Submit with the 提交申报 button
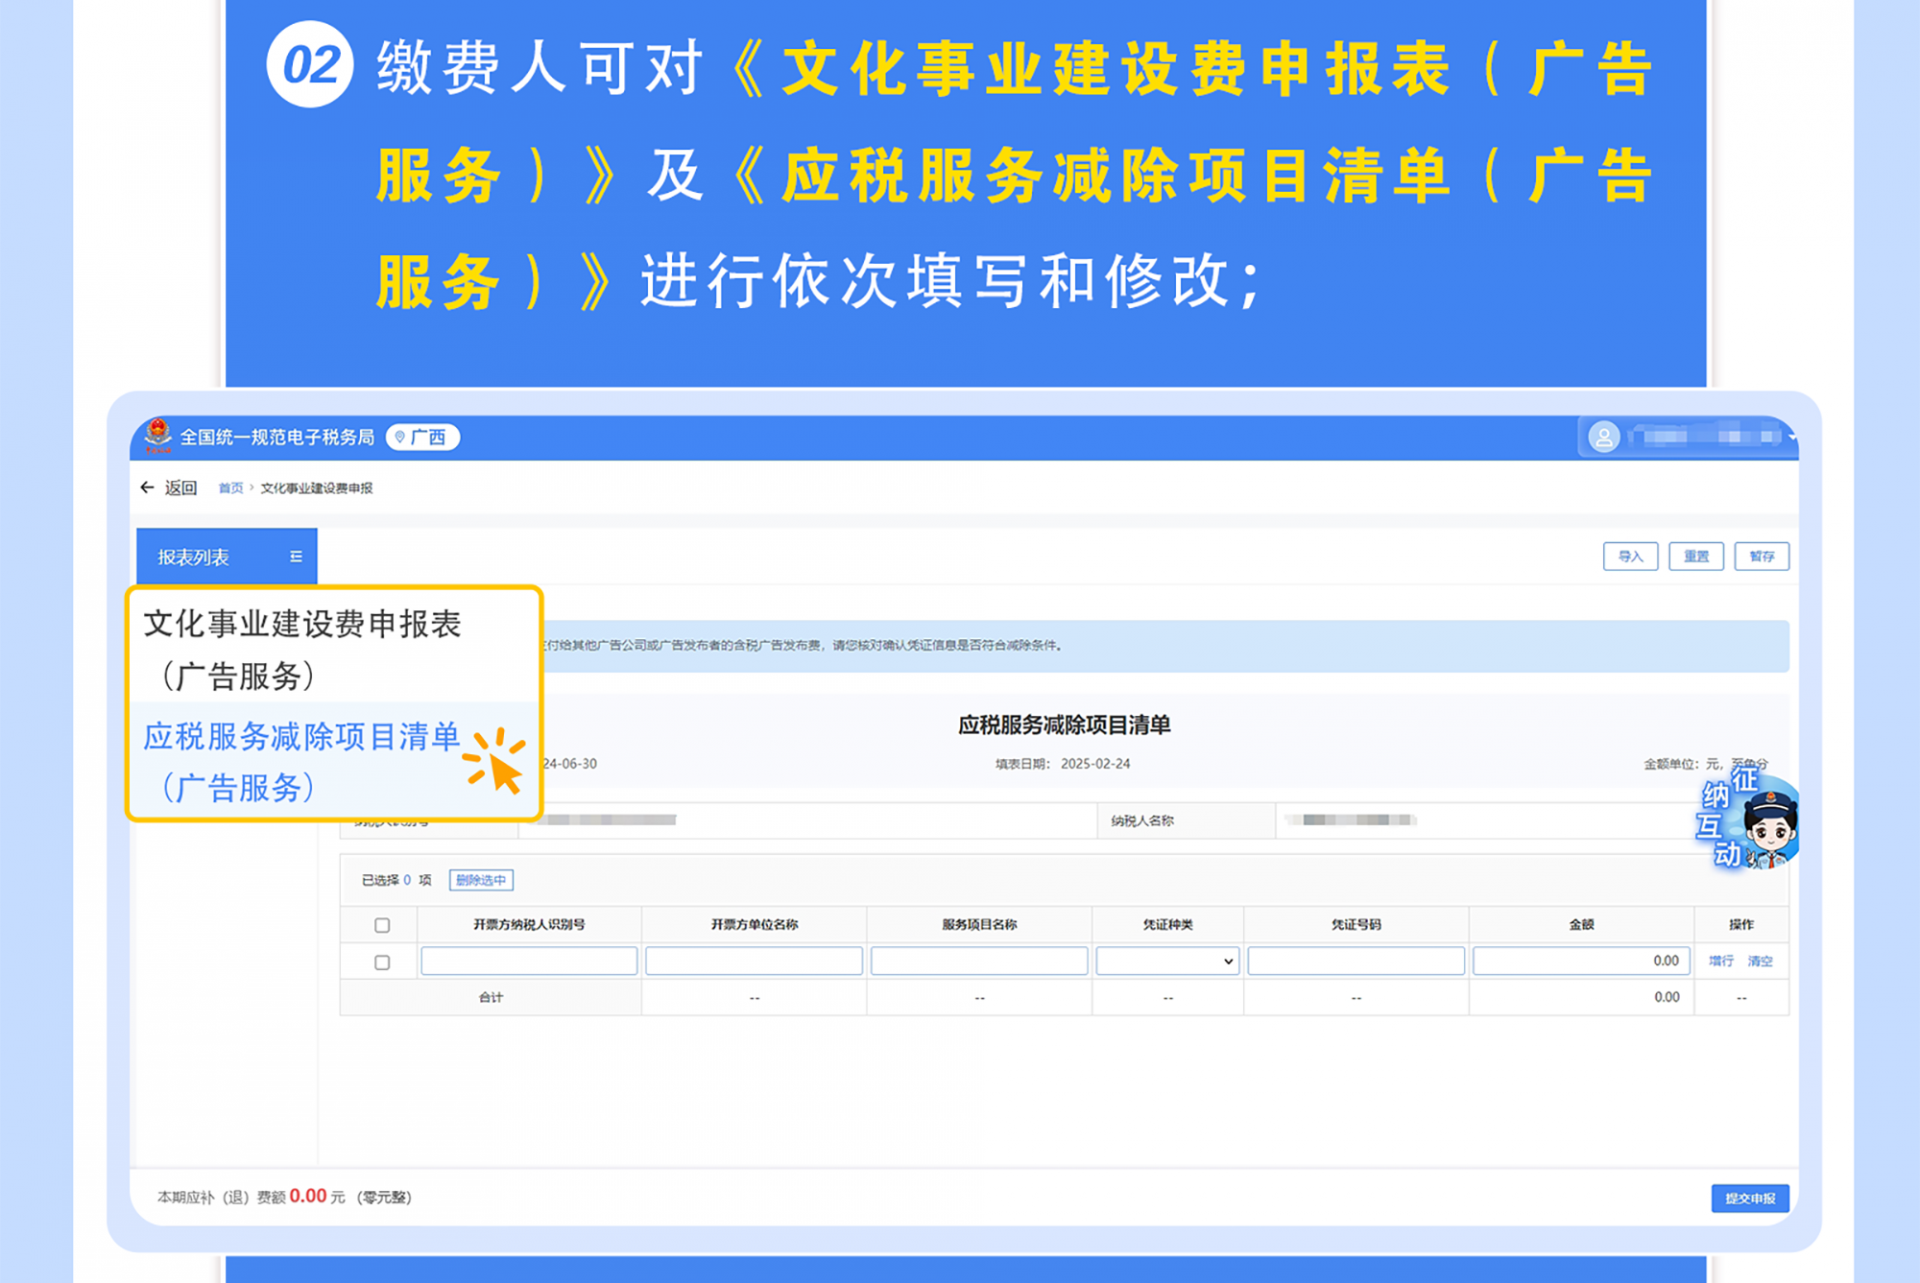Image resolution: width=1920 pixels, height=1283 pixels. pos(1749,1198)
